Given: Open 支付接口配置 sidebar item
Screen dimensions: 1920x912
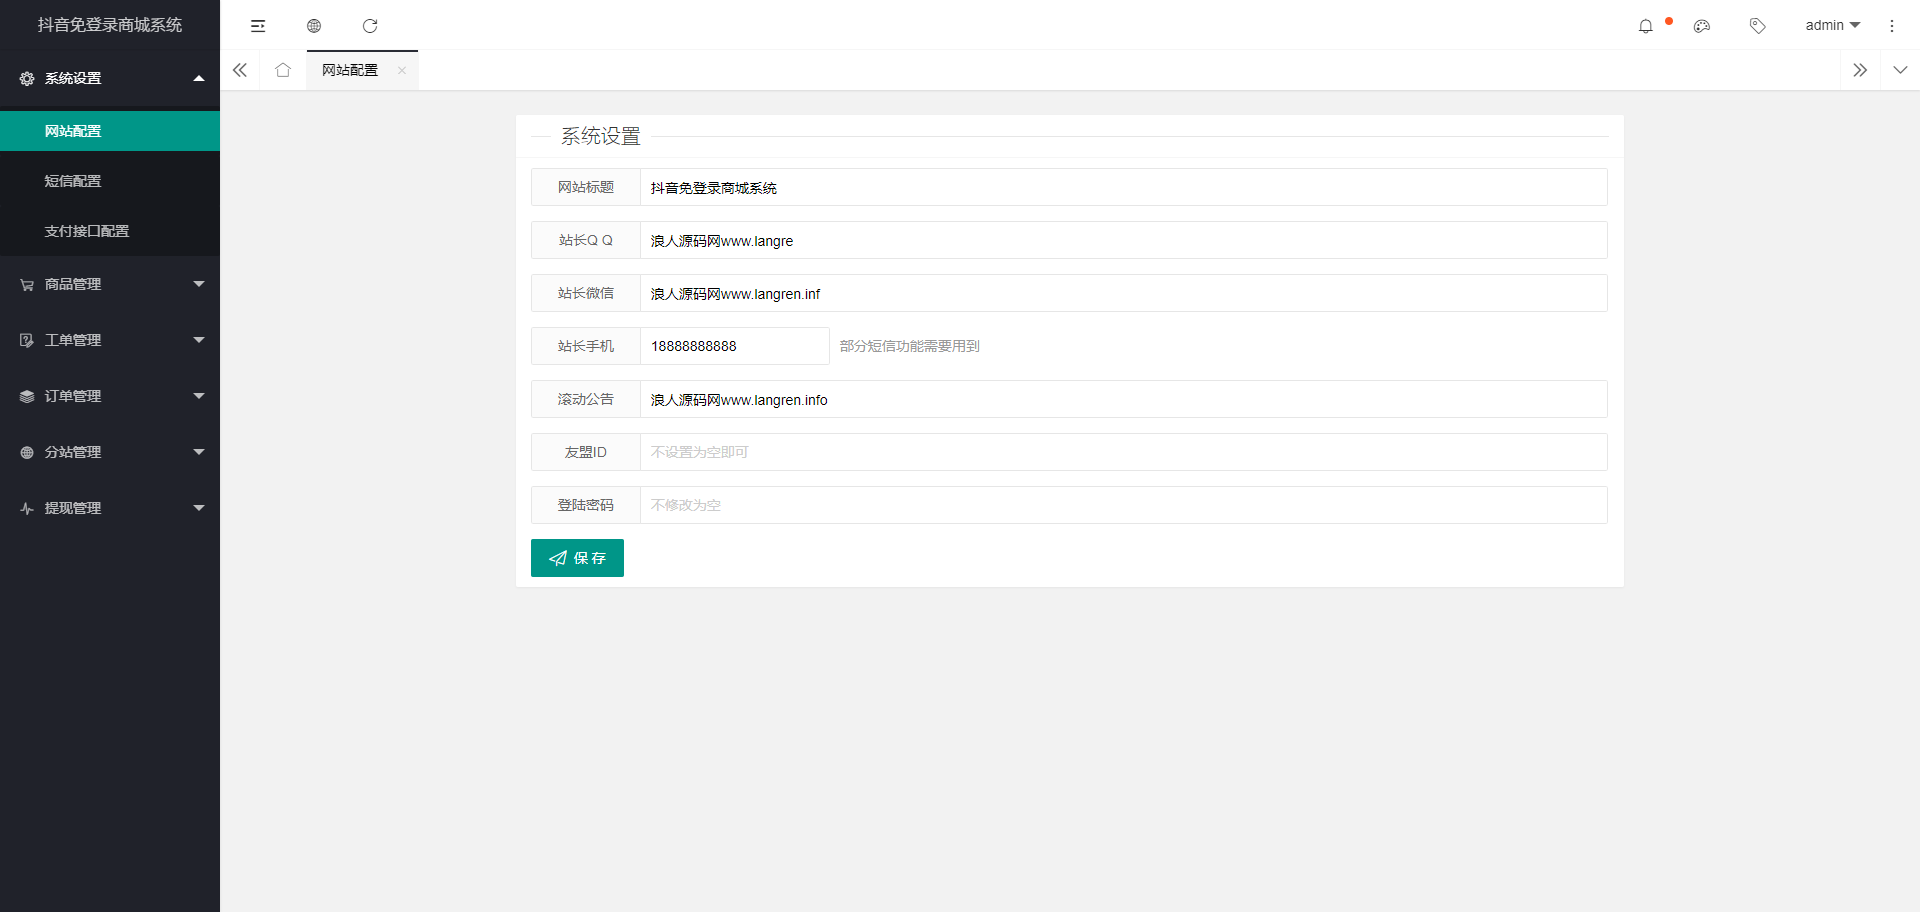Looking at the screenshot, I should pyautogui.click(x=110, y=231).
